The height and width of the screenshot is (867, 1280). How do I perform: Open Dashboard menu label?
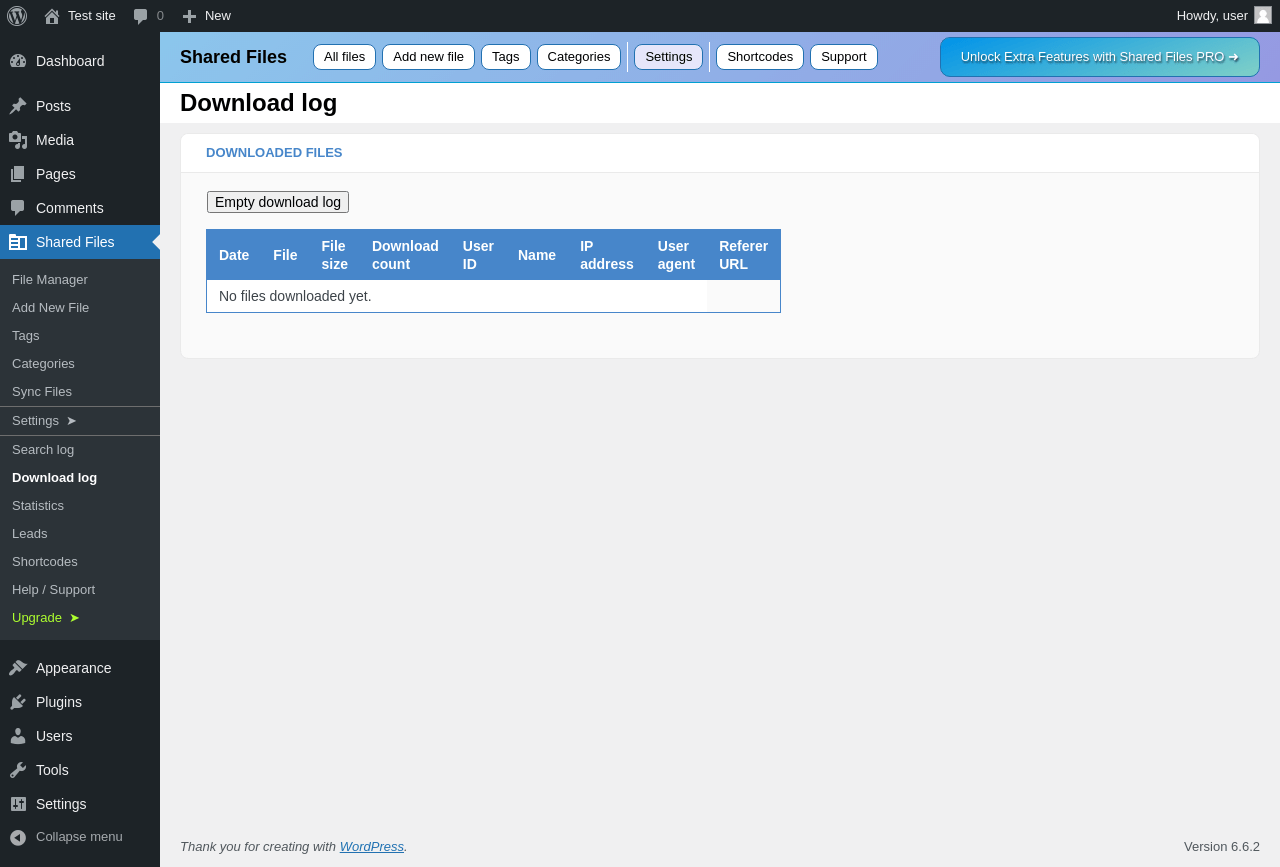point(70,61)
